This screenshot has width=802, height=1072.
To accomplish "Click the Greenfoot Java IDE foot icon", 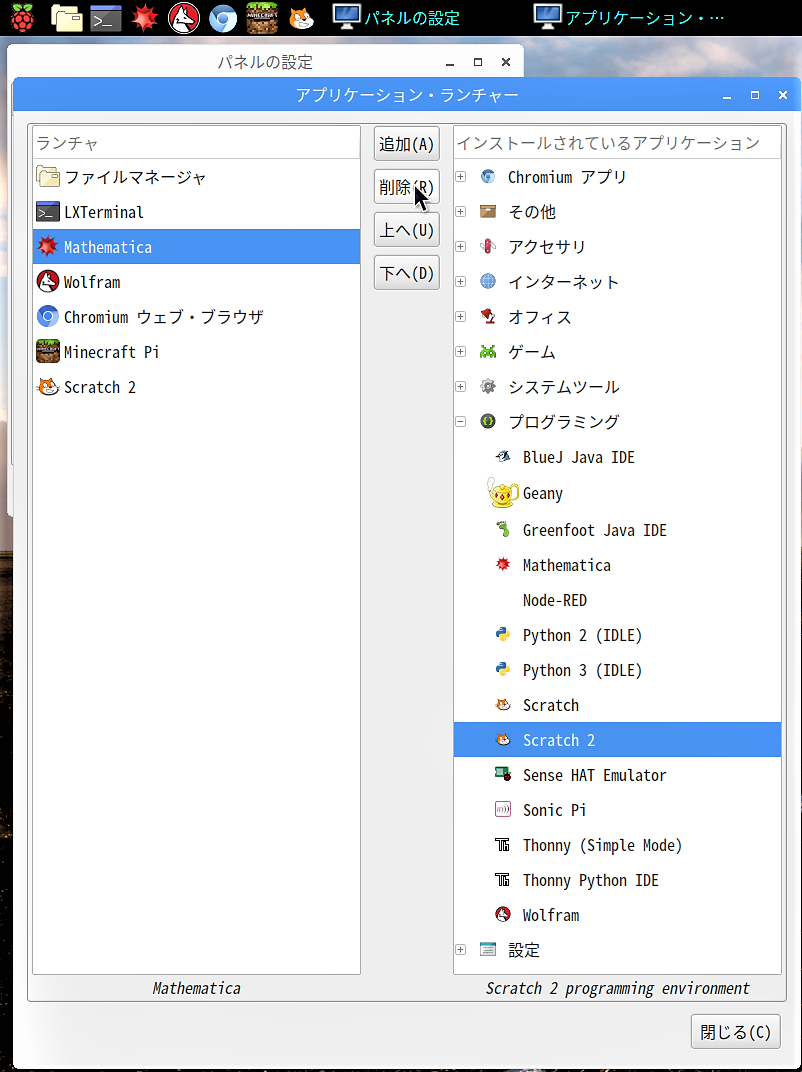I will [503, 529].
